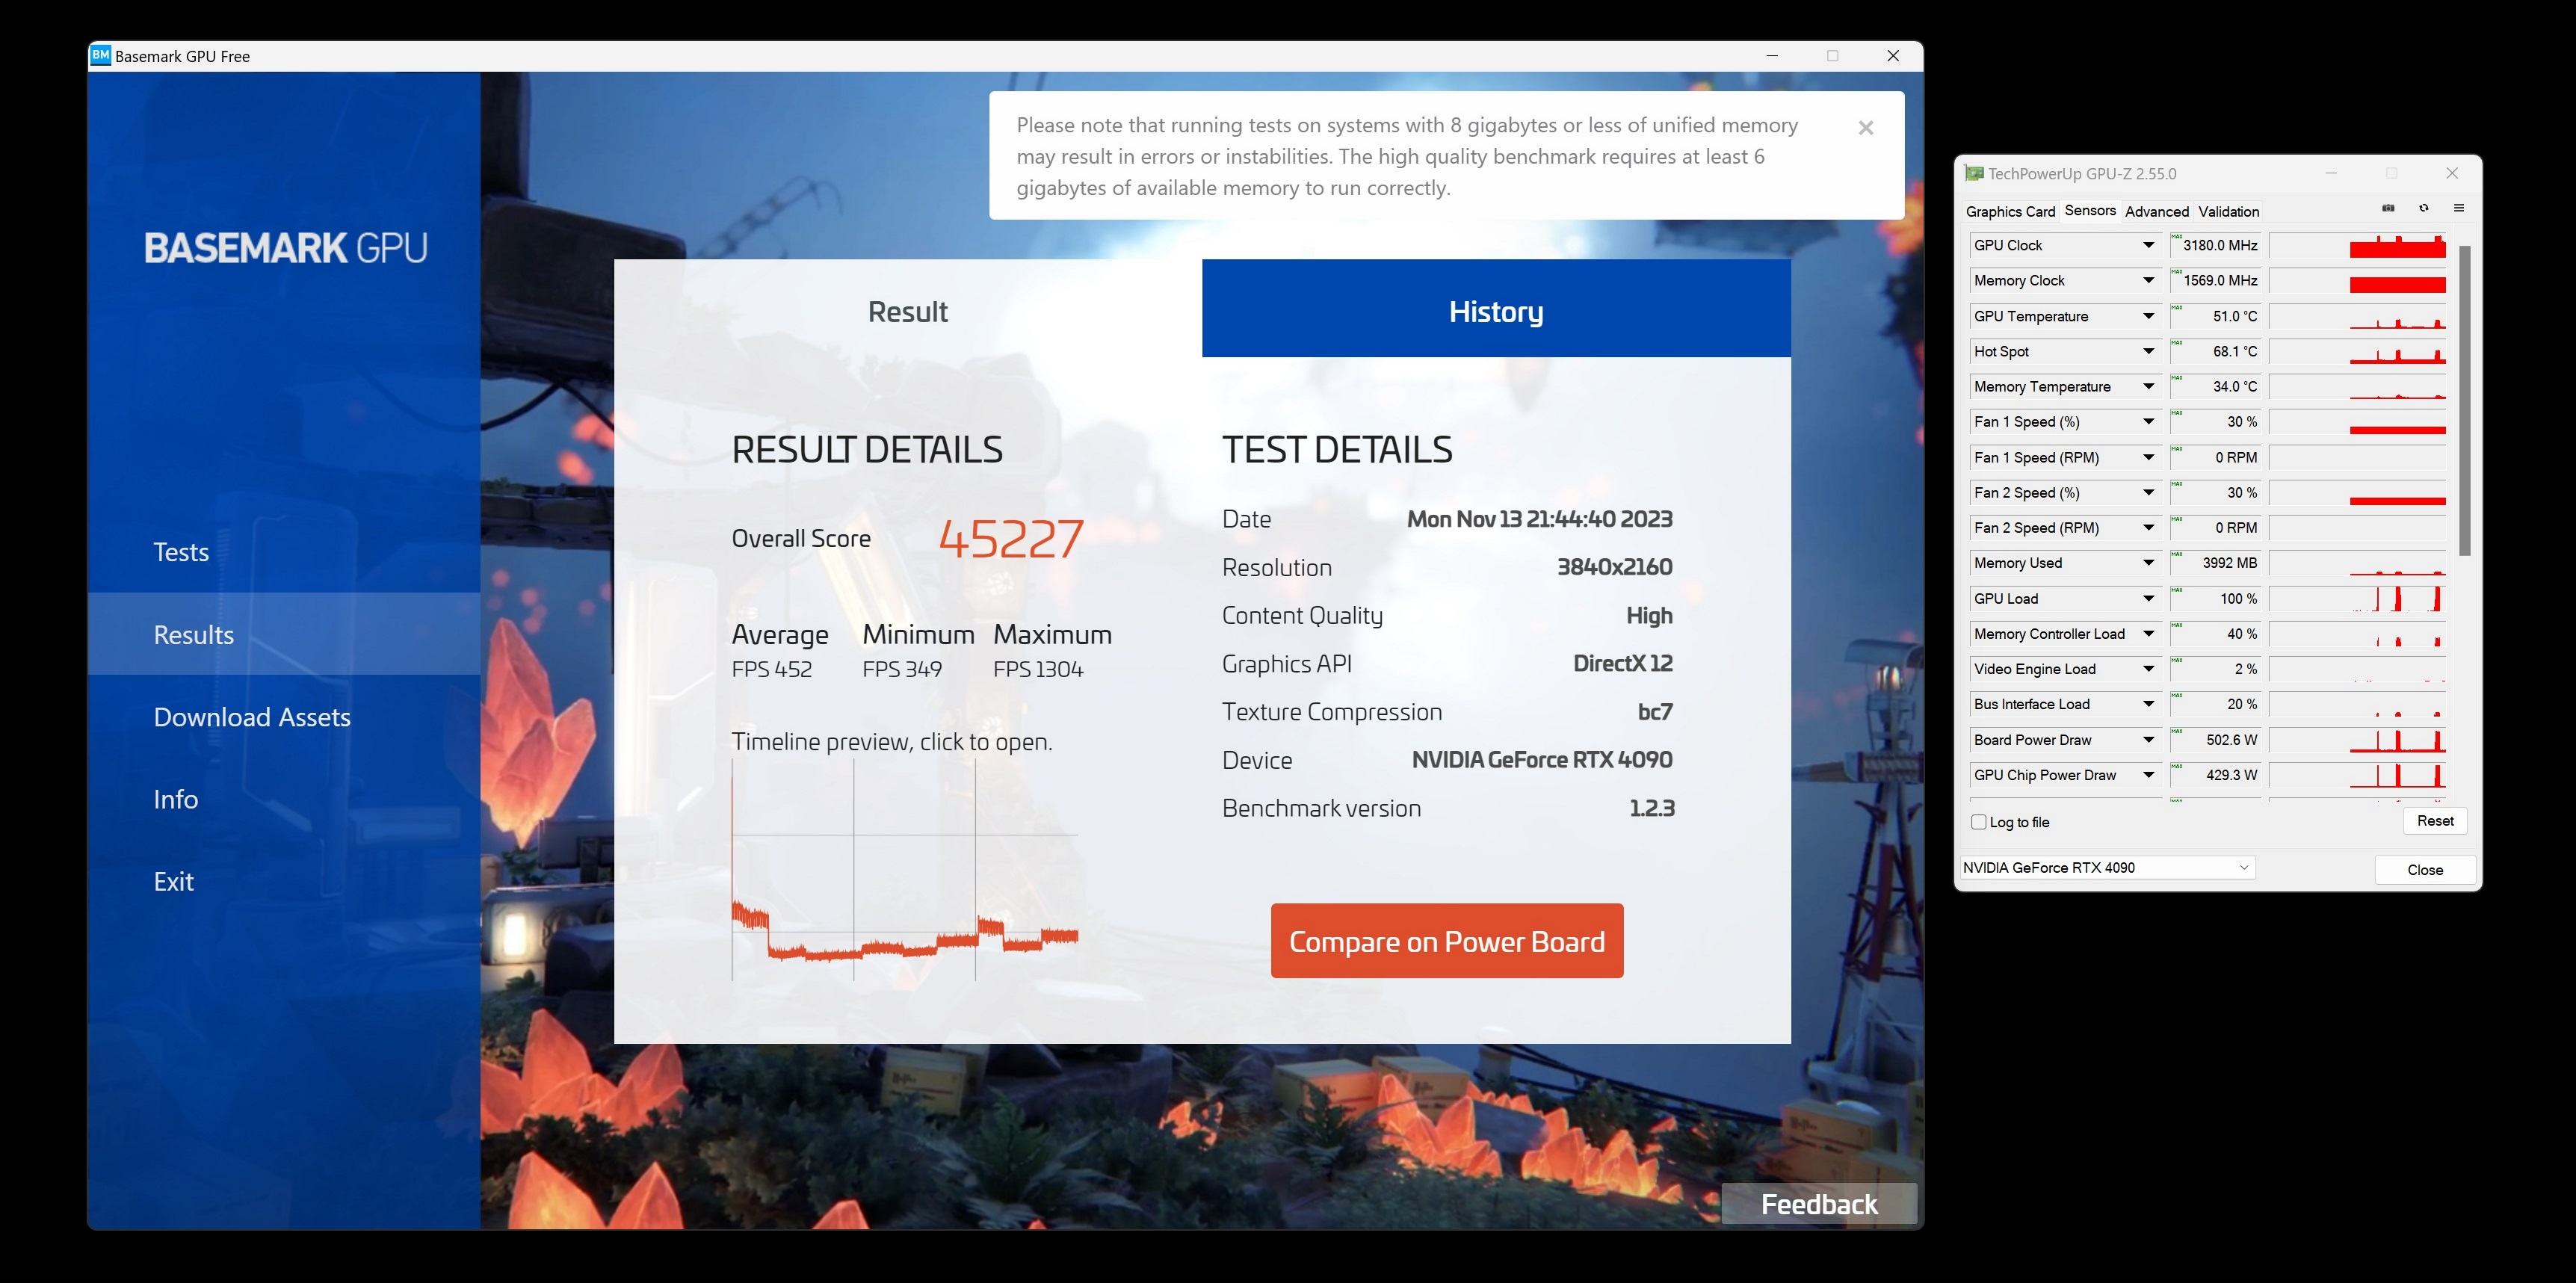The image size is (2576, 1283).
Task: Expand the Memory Controller Load dropdown
Action: pyautogui.click(x=2148, y=634)
